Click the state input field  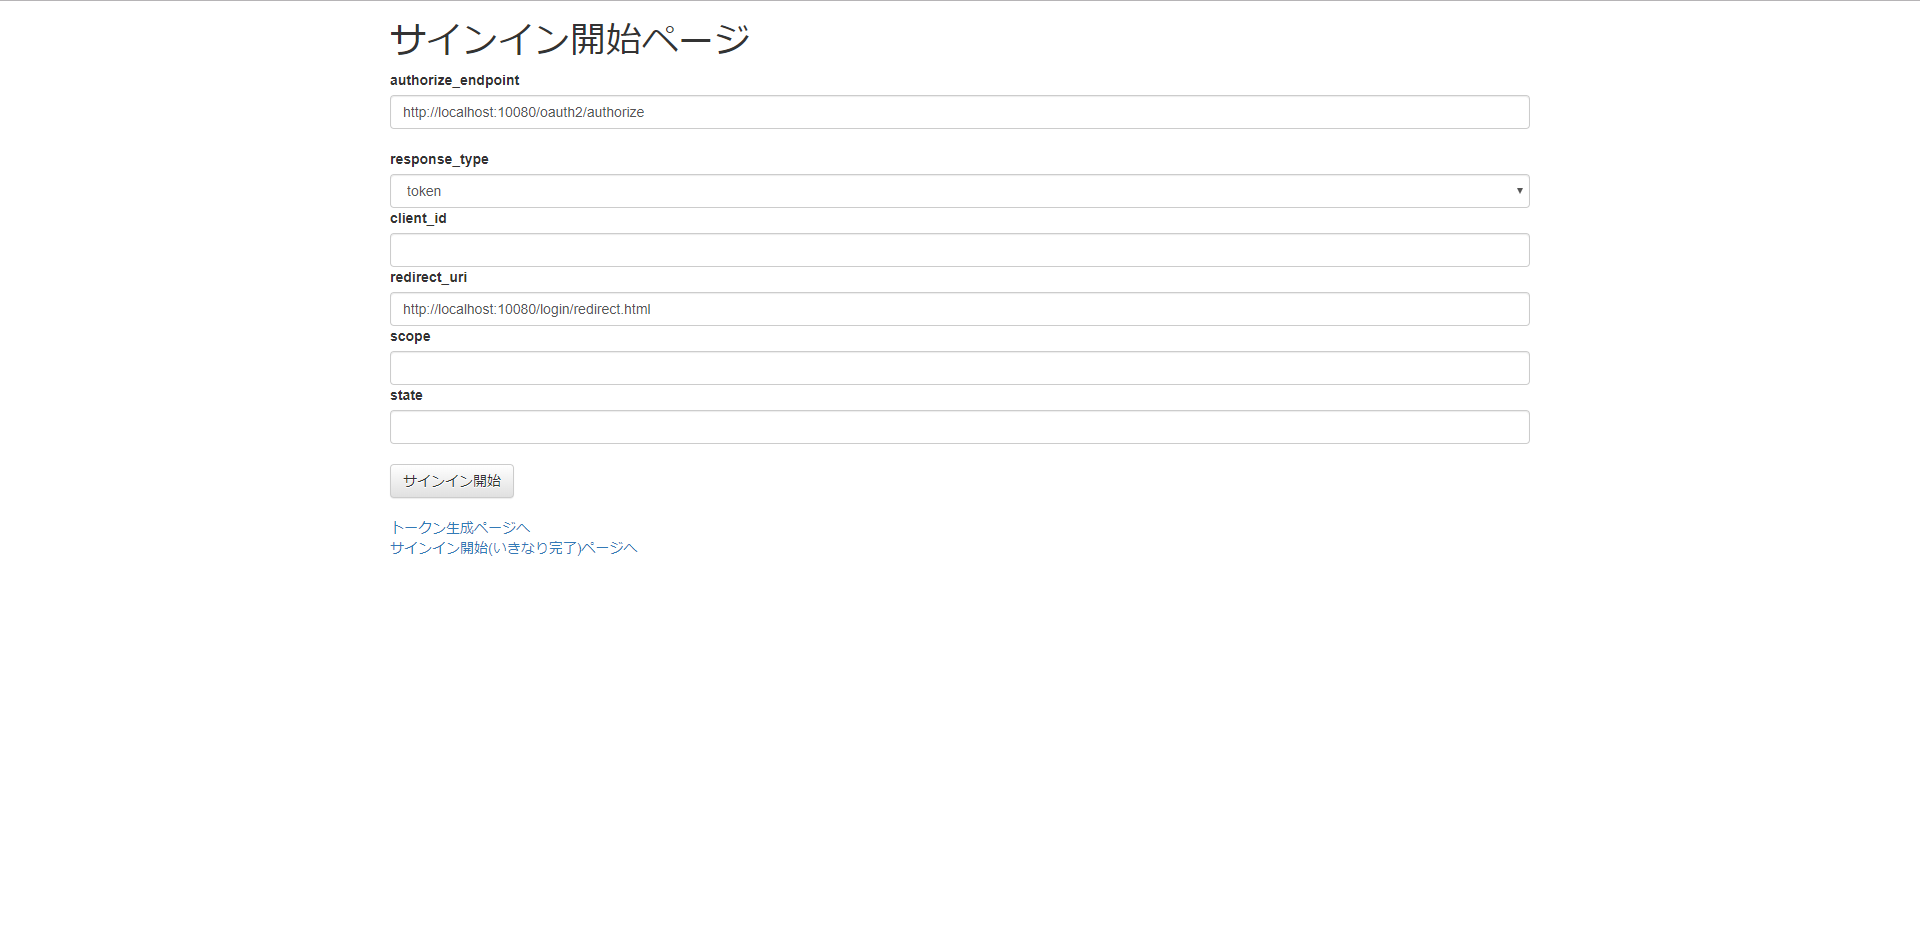pos(959,427)
